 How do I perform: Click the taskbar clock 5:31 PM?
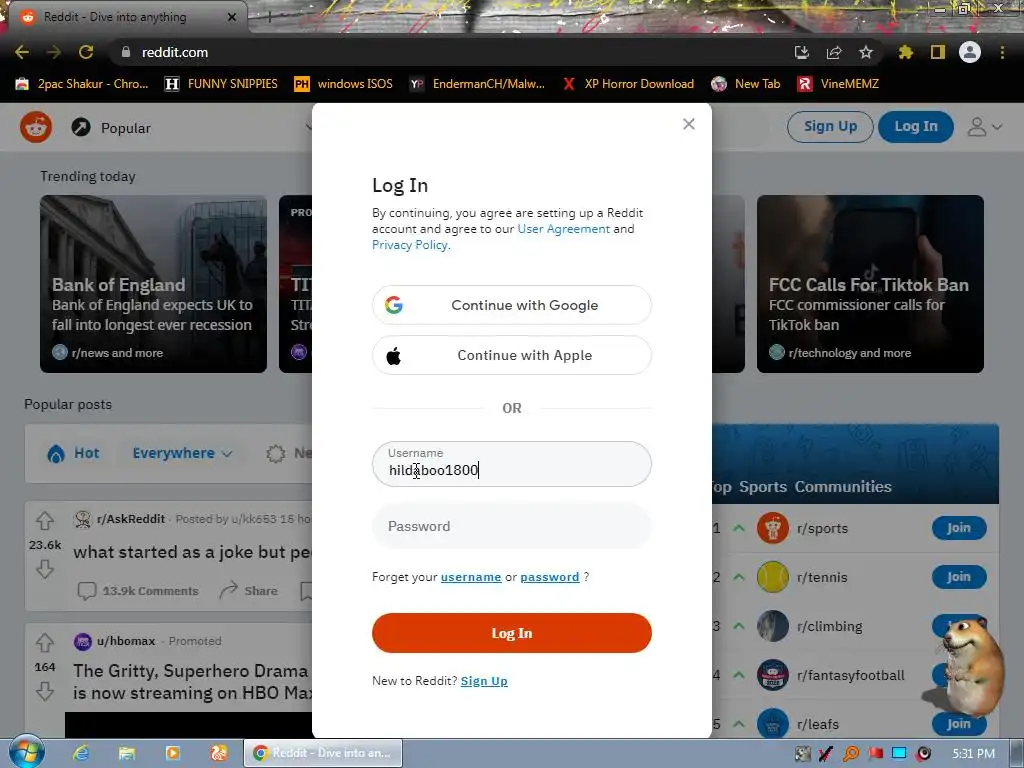tap(973, 754)
